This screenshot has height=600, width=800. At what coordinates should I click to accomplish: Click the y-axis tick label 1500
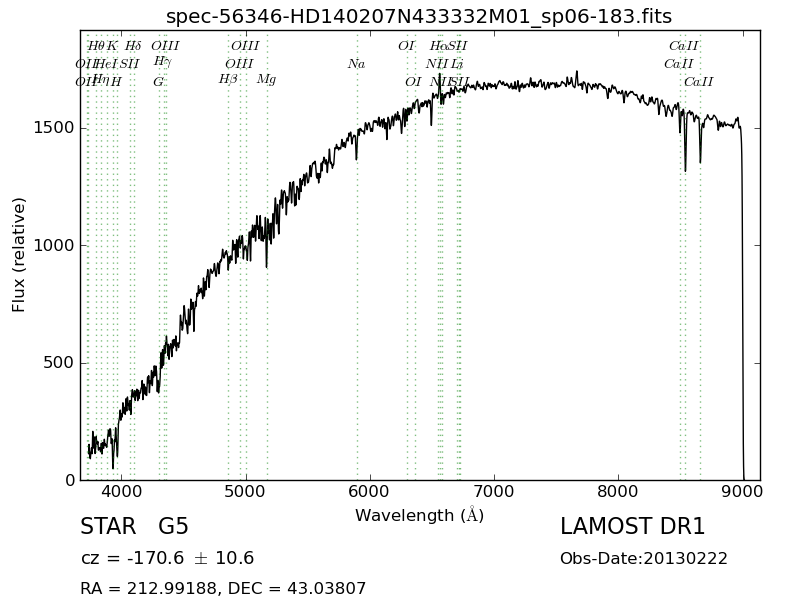point(54,128)
